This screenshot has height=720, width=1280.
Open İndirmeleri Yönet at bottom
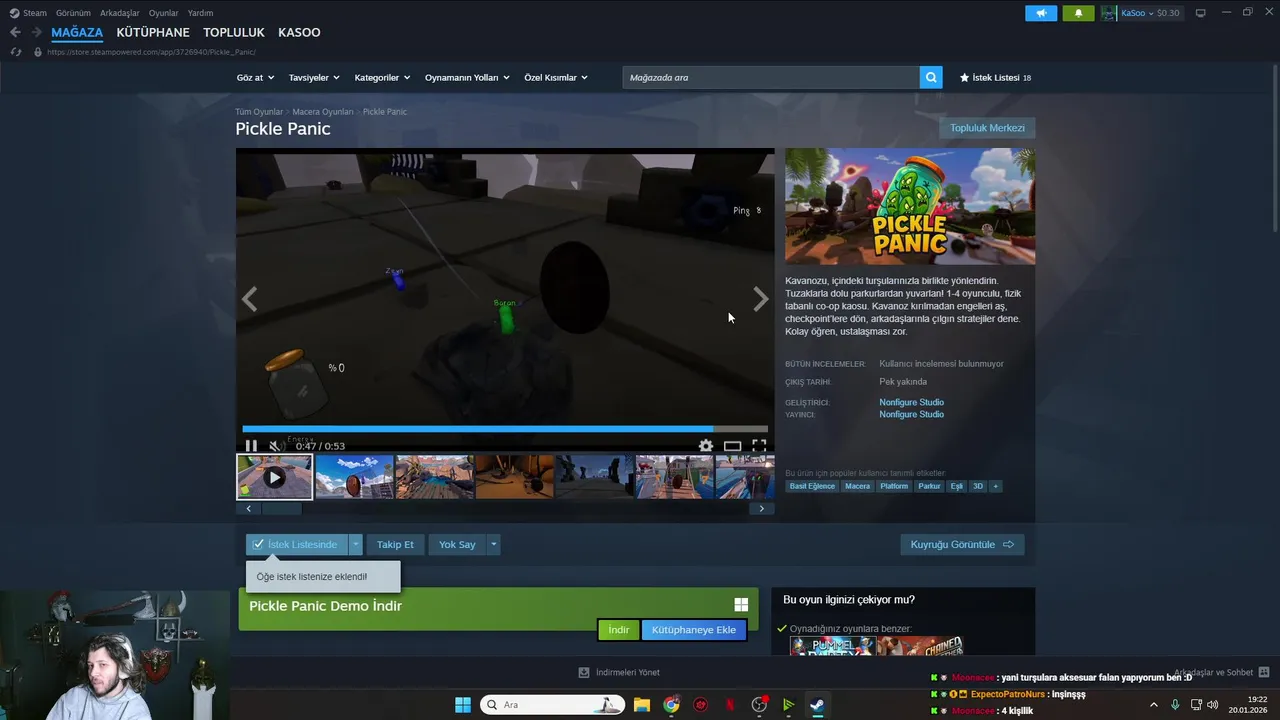(619, 672)
